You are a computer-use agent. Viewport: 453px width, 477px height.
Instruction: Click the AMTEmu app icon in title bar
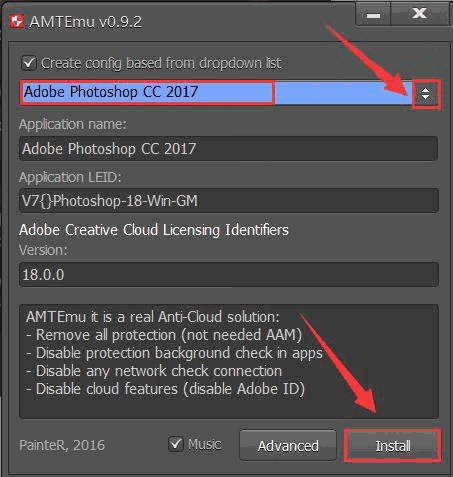(16, 21)
